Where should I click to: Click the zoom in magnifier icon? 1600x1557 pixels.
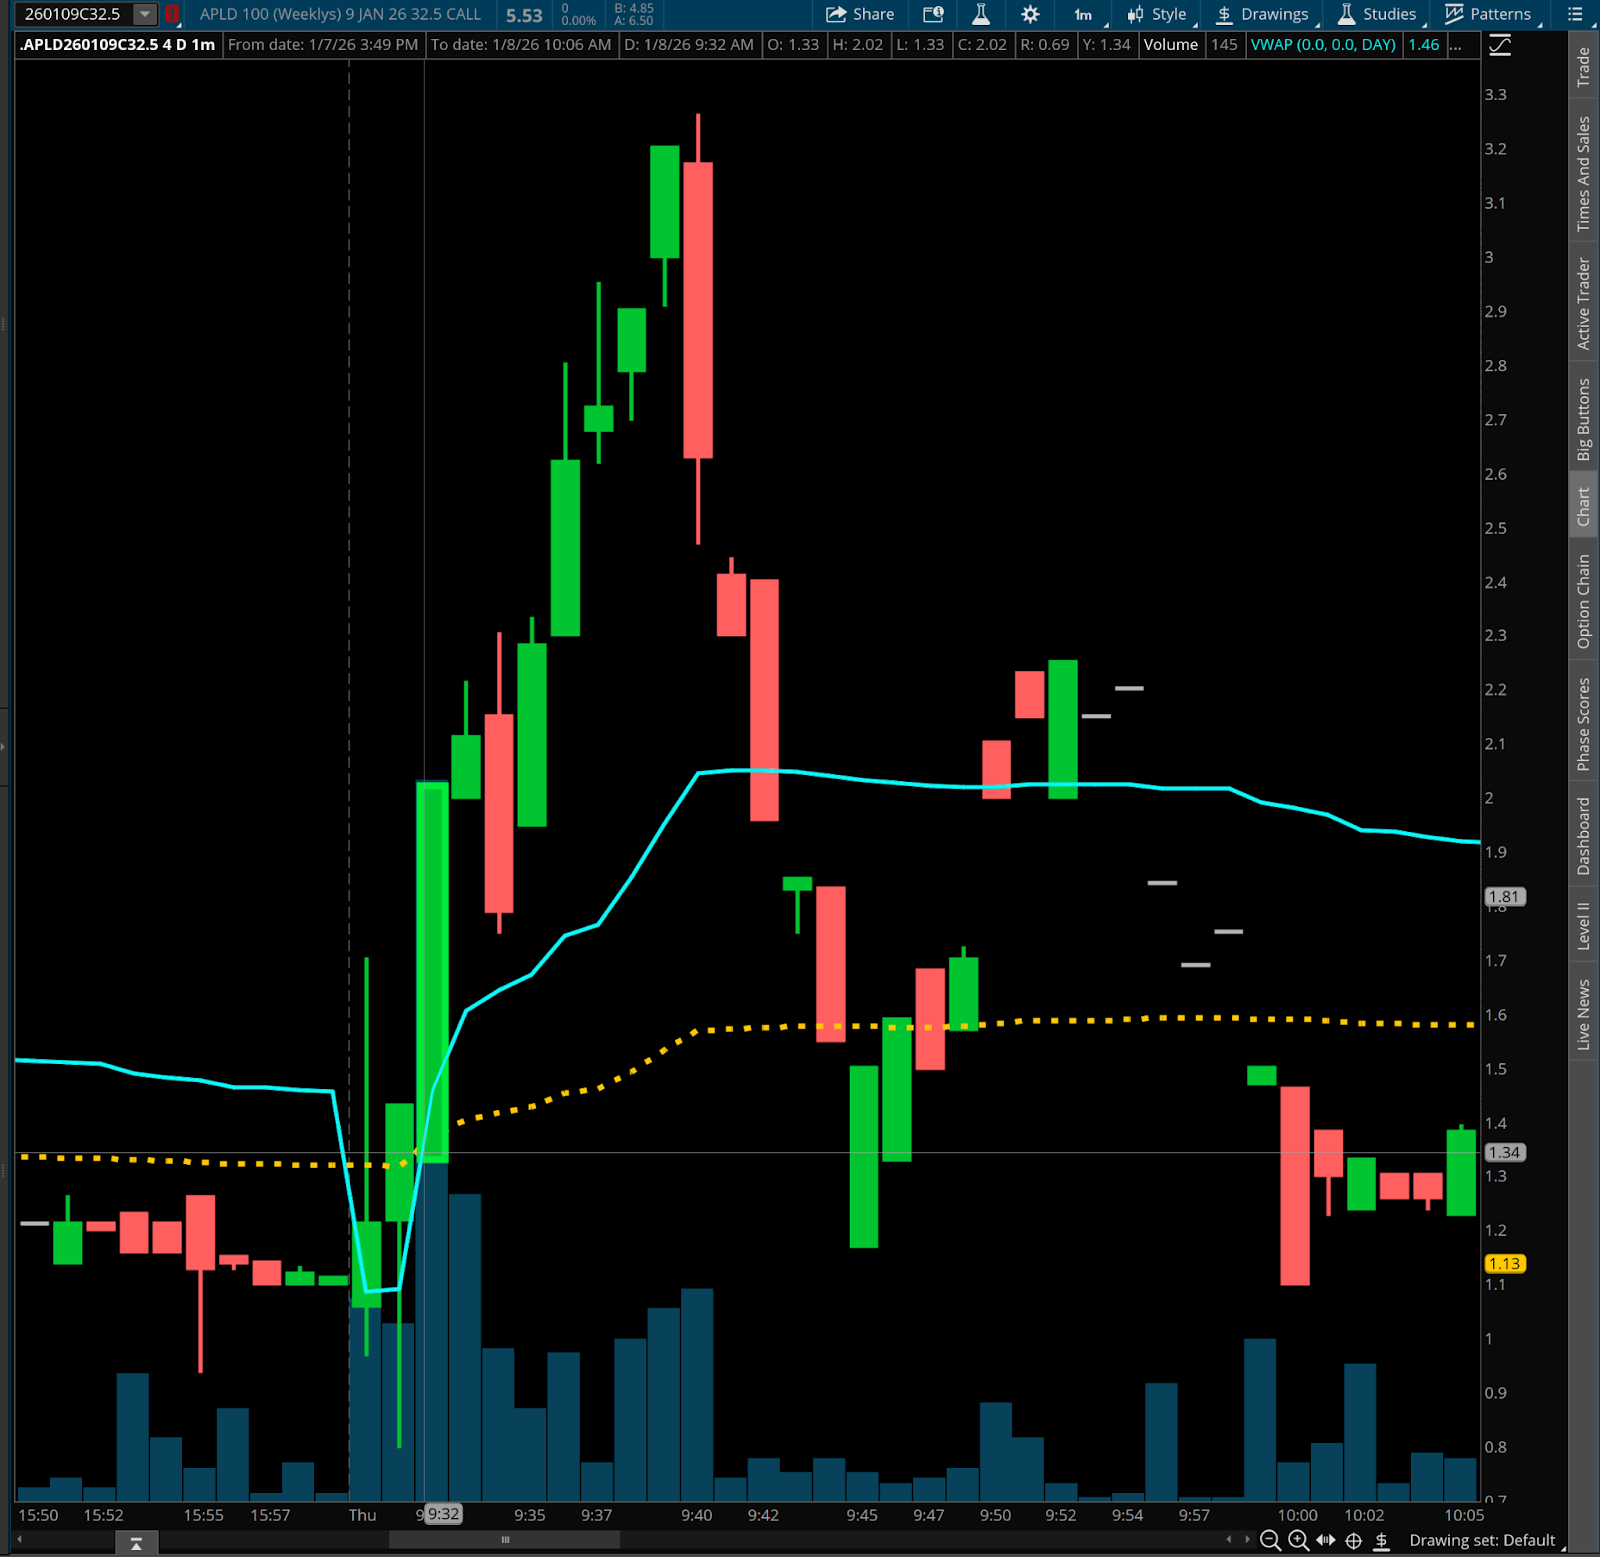1298,1540
